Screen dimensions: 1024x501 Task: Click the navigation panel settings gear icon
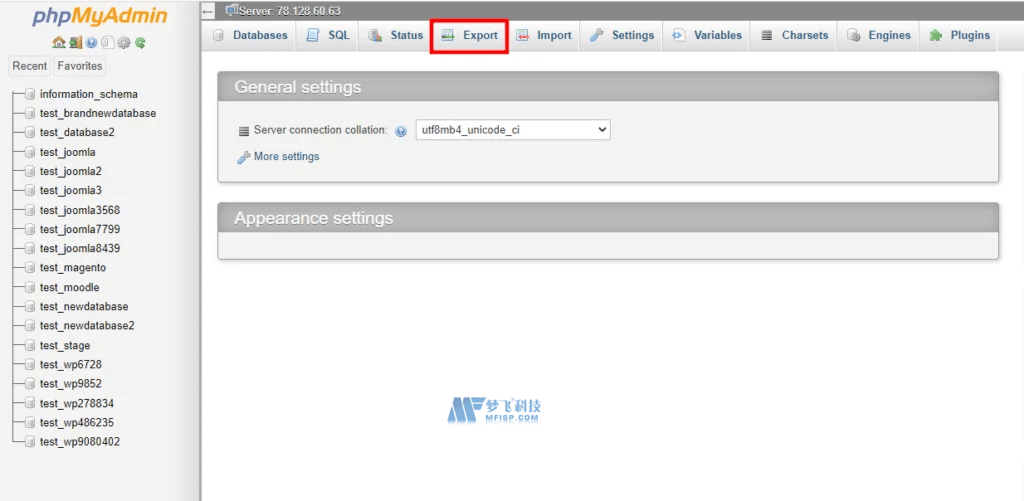(124, 43)
